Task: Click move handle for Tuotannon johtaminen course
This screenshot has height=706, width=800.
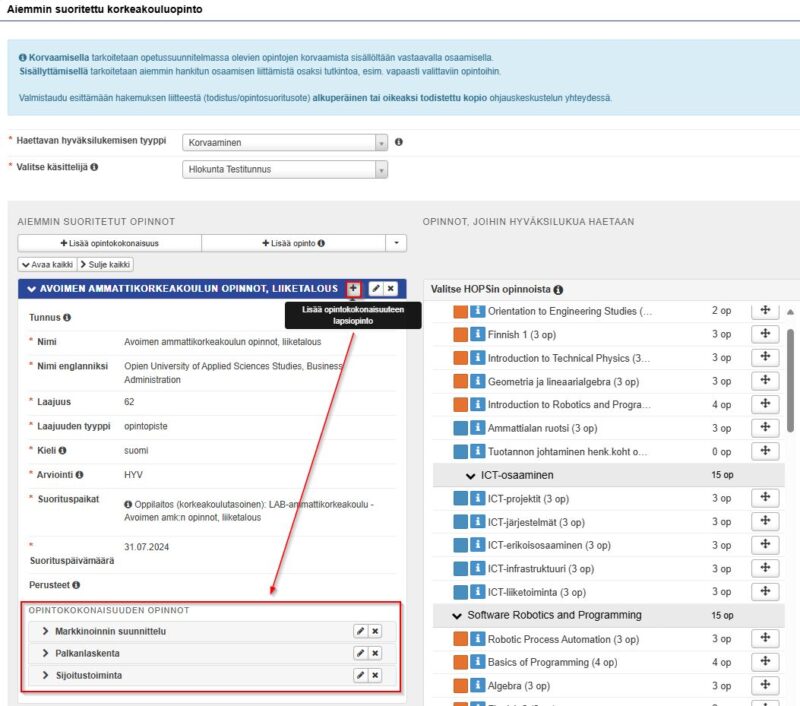Action: point(765,450)
